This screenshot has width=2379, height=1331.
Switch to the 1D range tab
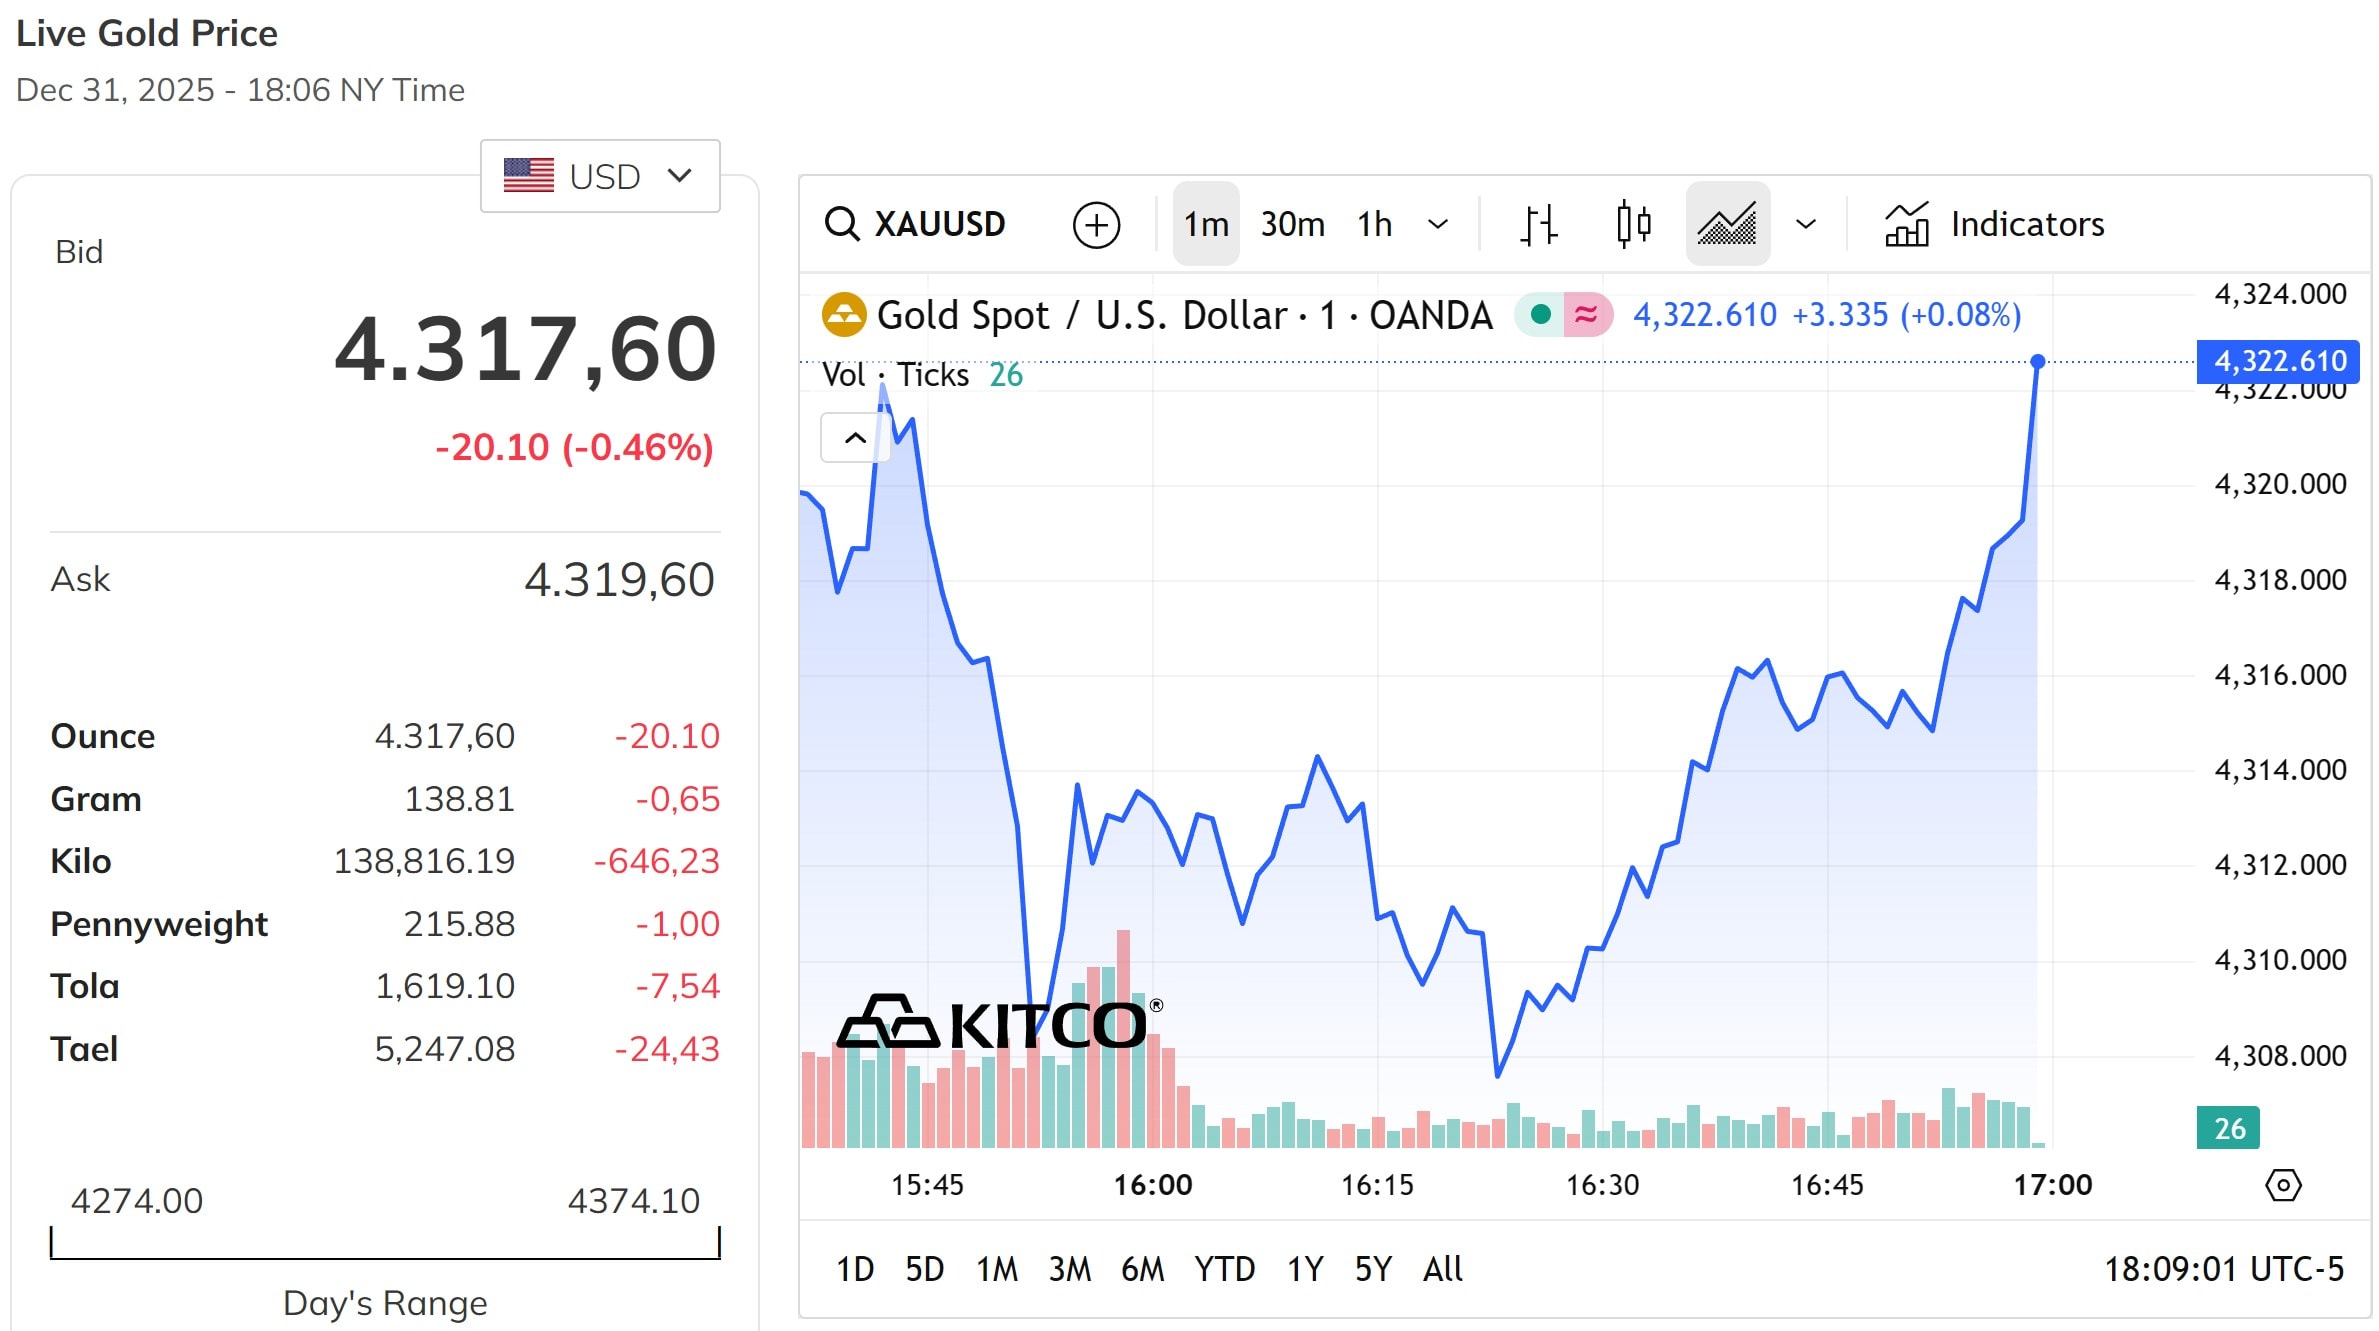coord(854,1268)
